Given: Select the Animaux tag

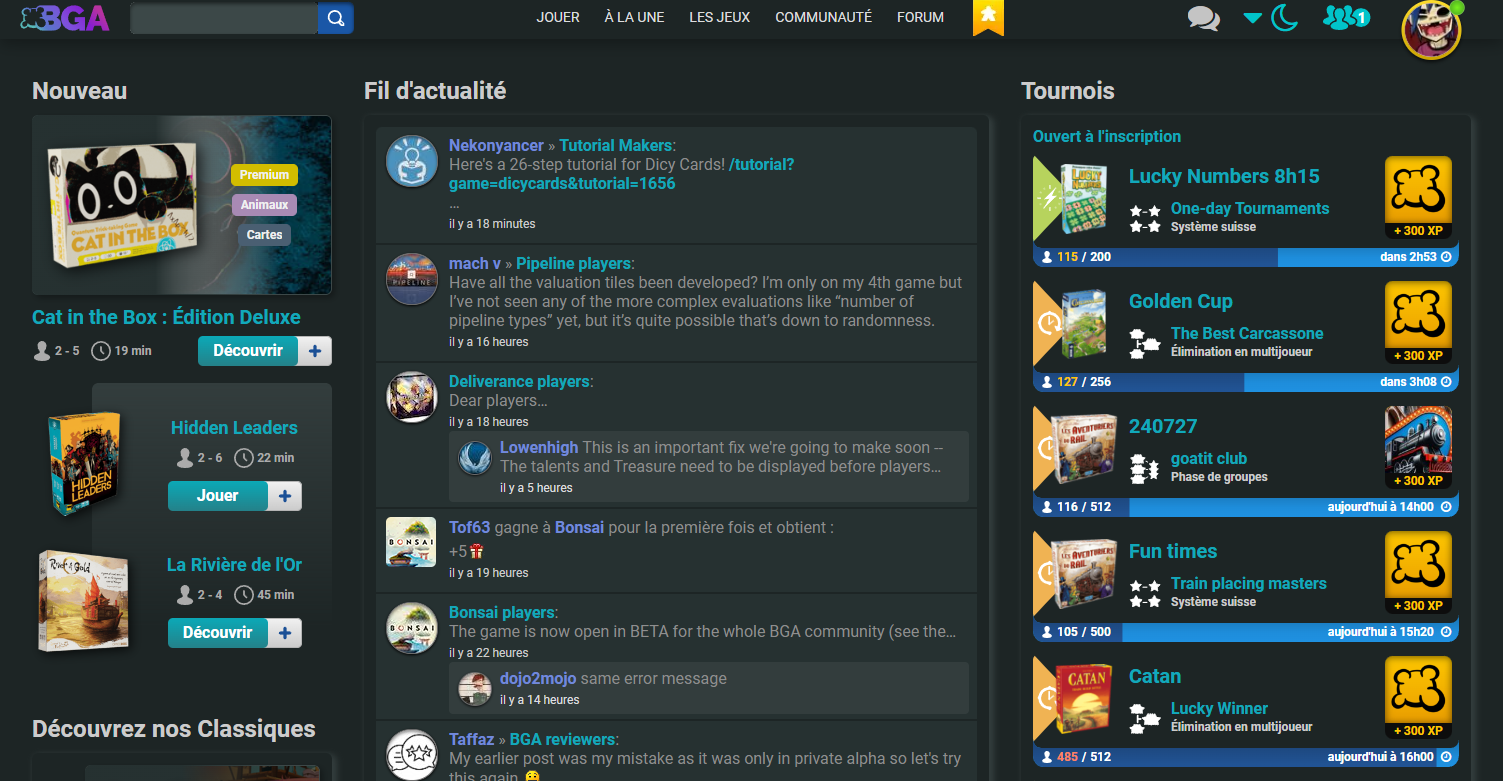Looking at the screenshot, I should click(264, 205).
